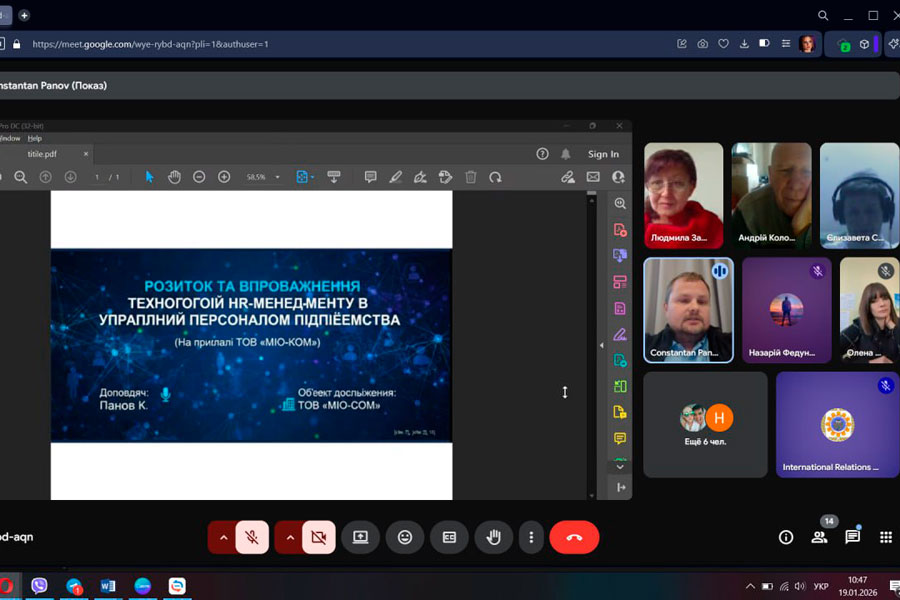The height and width of the screenshot is (600, 900).
Task: Open Word from the taskbar
Action: (108, 586)
